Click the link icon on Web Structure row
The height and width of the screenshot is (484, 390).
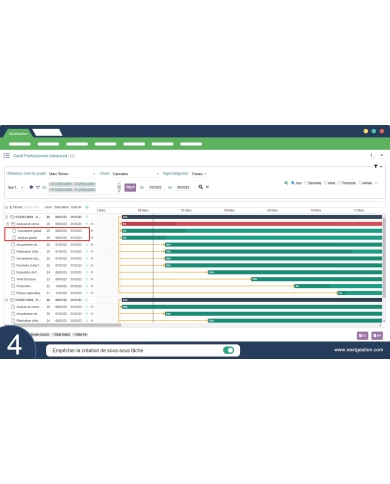pyautogui.click(x=92, y=279)
